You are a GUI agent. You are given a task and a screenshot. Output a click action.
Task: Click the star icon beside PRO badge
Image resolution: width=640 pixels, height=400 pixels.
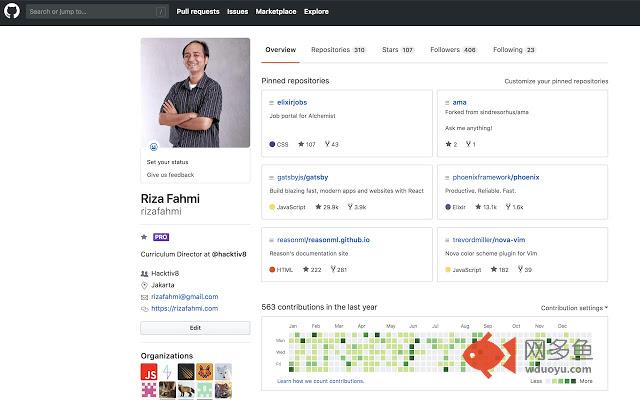tap(144, 237)
